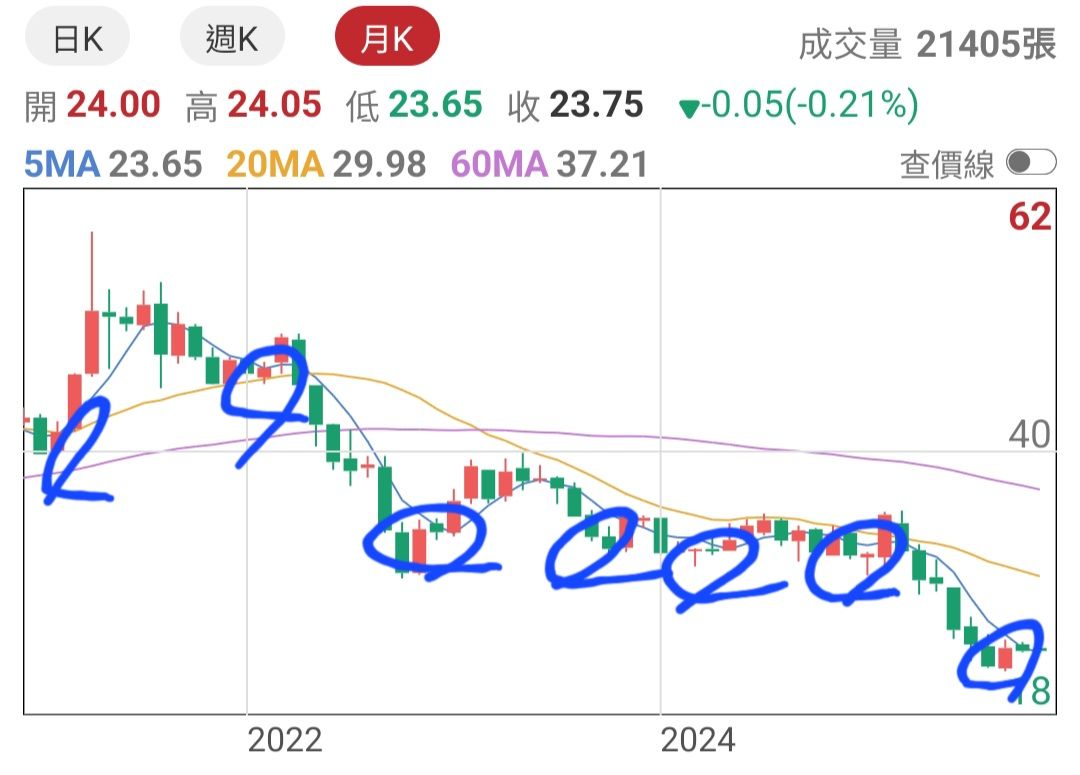Click the 低 23.65 low price value
Image resolution: width=1080 pixels, height=775 pixels.
(414, 105)
